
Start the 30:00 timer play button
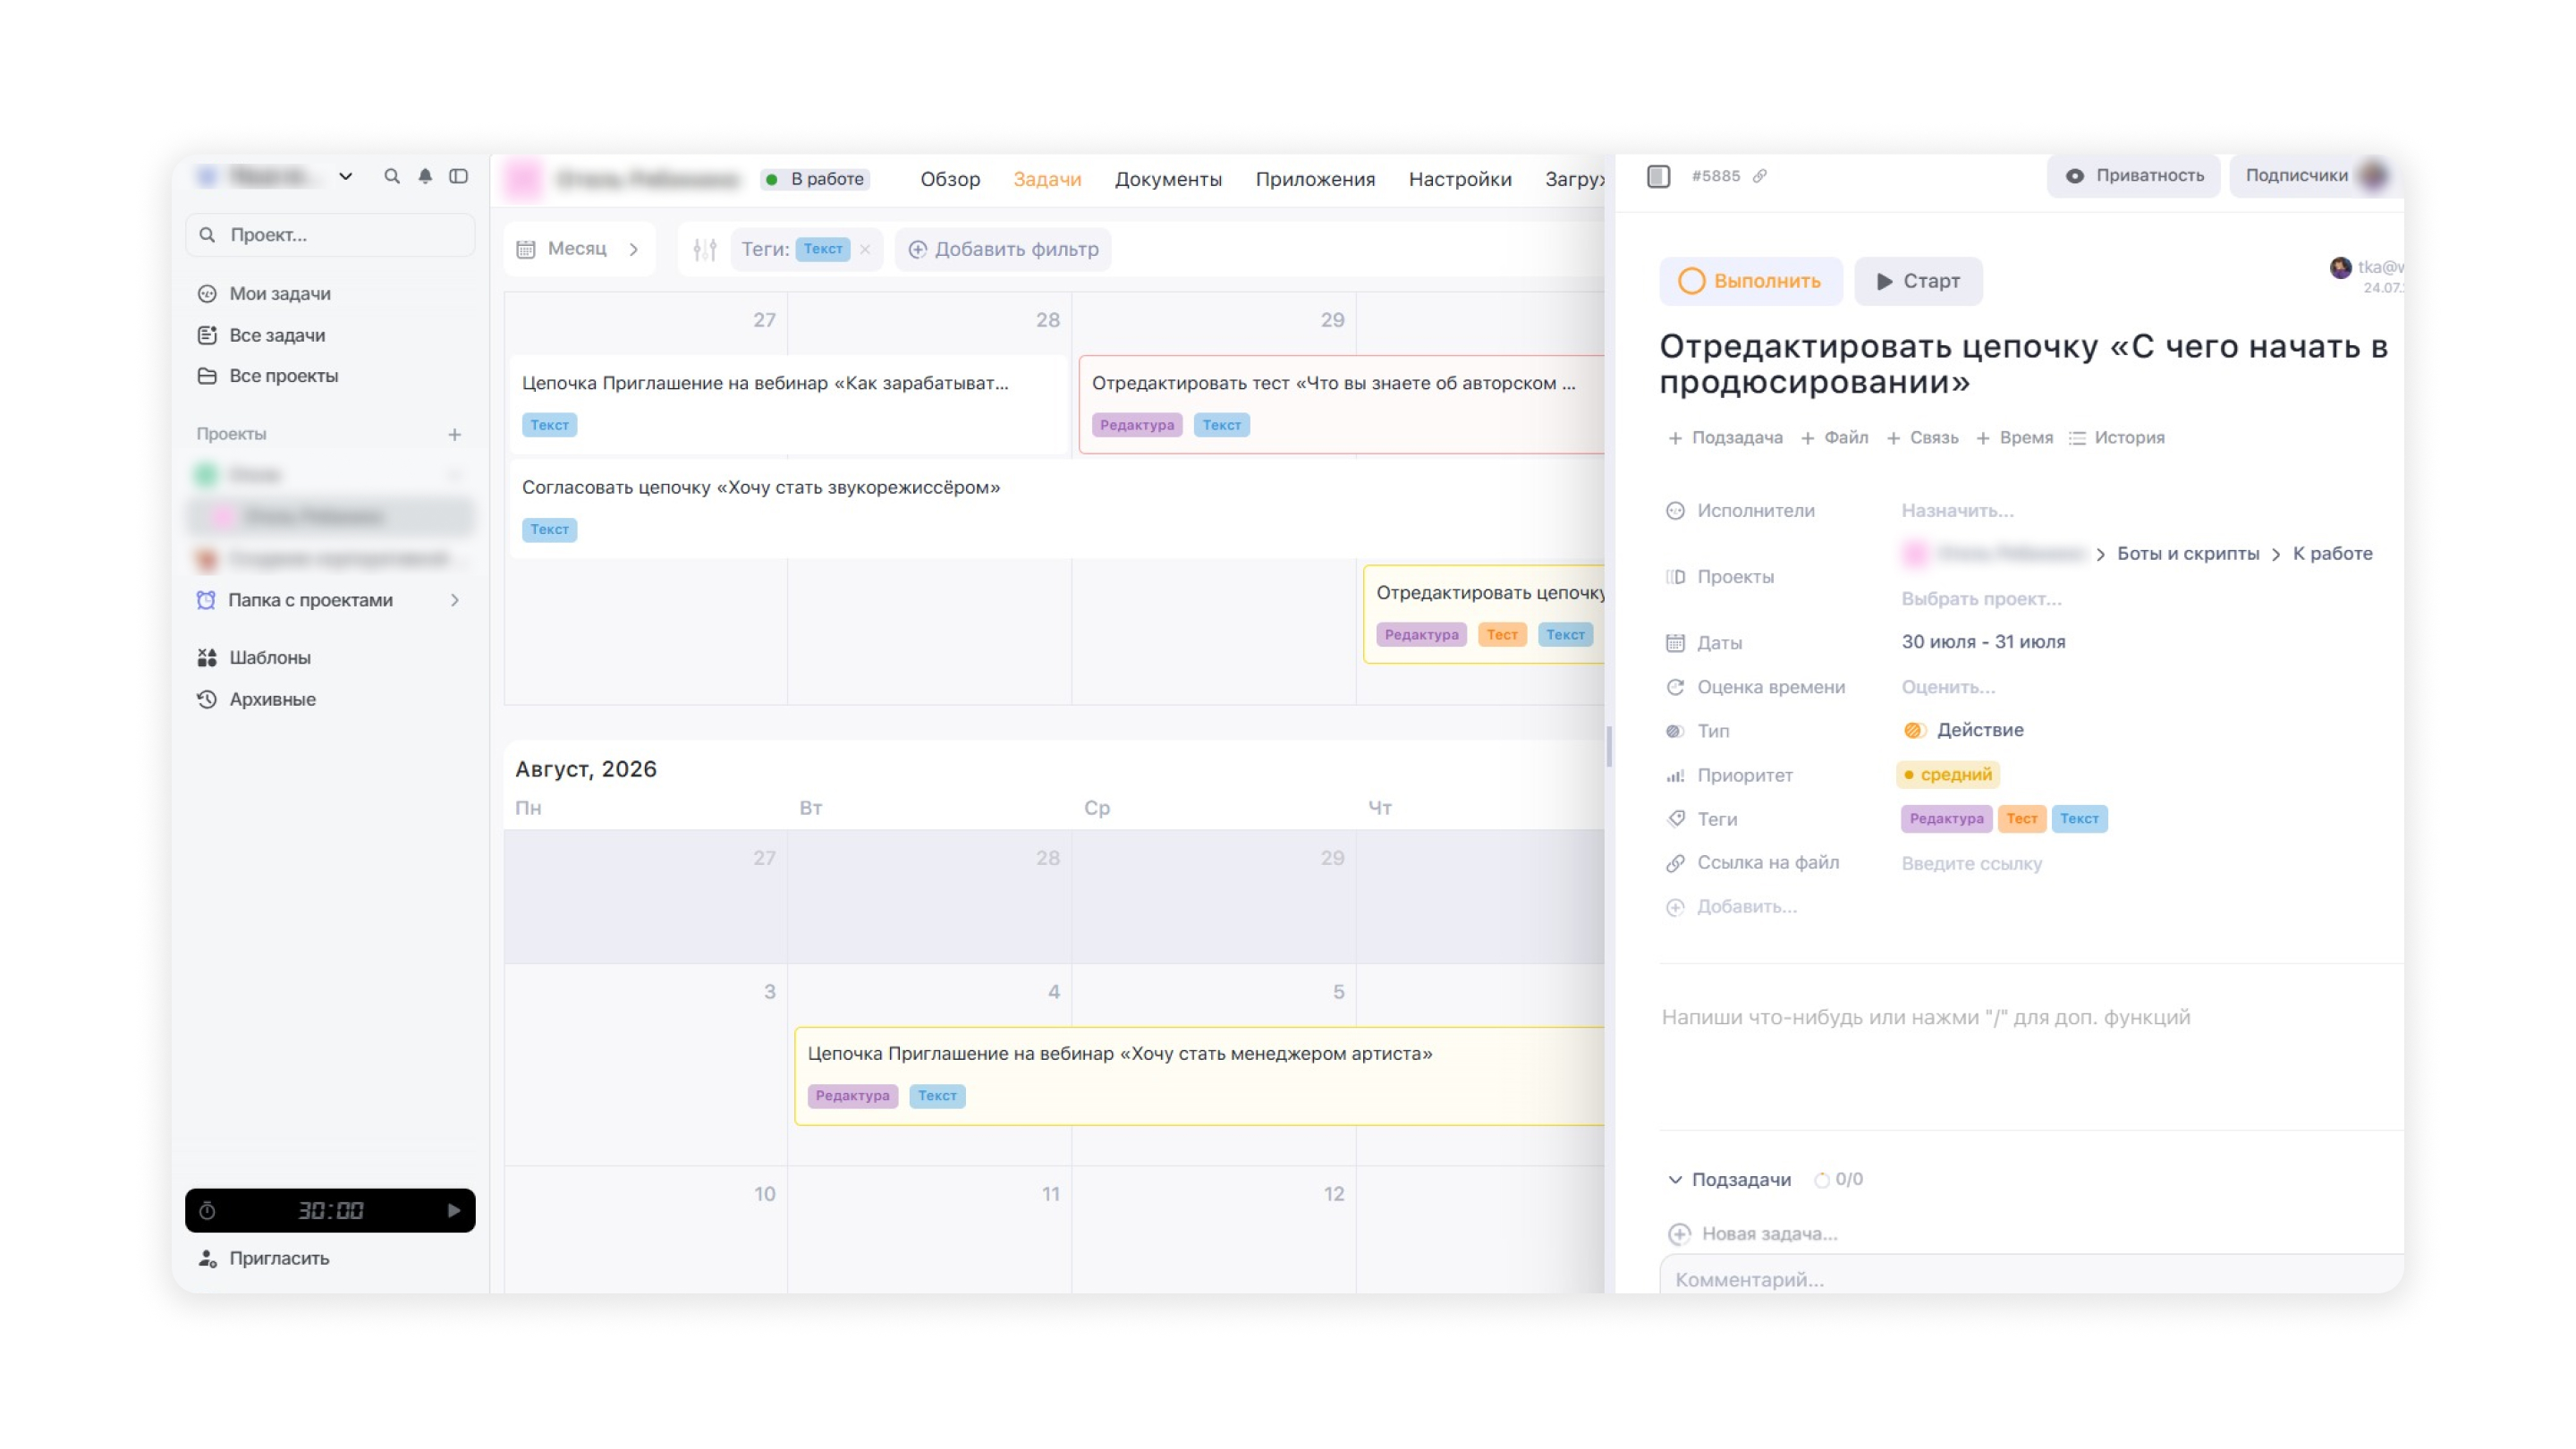pos(454,1211)
